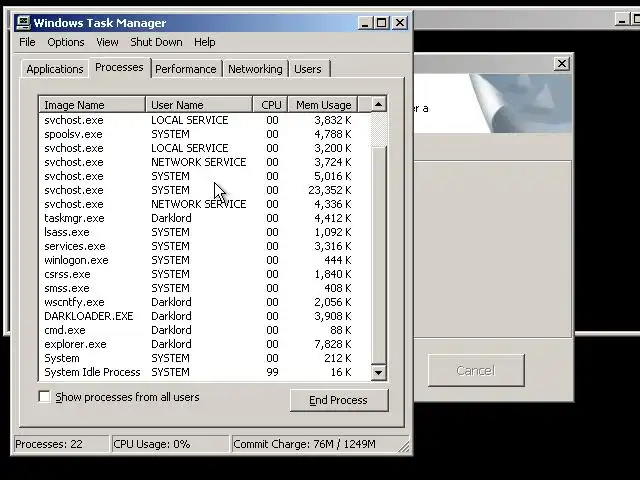Image resolution: width=640 pixels, height=480 pixels.
Task: Select svchost.exe using 3,200 K
Action: point(205,148)
